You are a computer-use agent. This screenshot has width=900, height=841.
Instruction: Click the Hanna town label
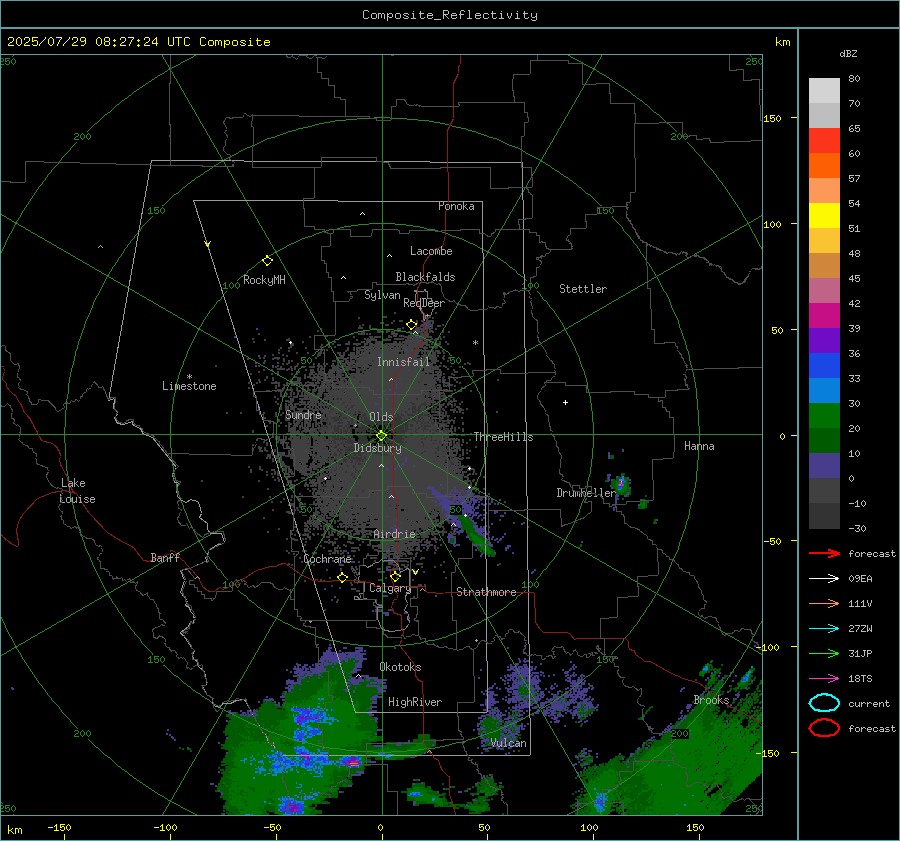coord(699,446)
